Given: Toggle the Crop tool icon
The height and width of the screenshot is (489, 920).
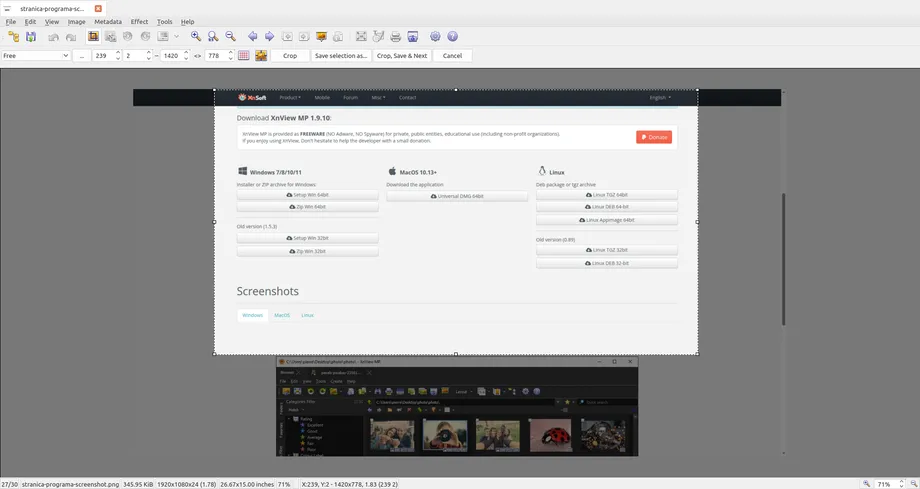Looking at the screenshot, I should 93,36.
